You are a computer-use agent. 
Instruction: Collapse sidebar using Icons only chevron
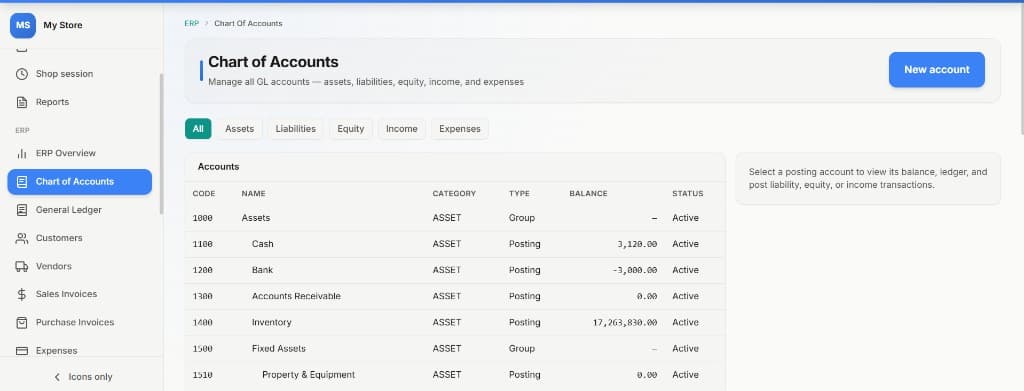tap(57, 377)
